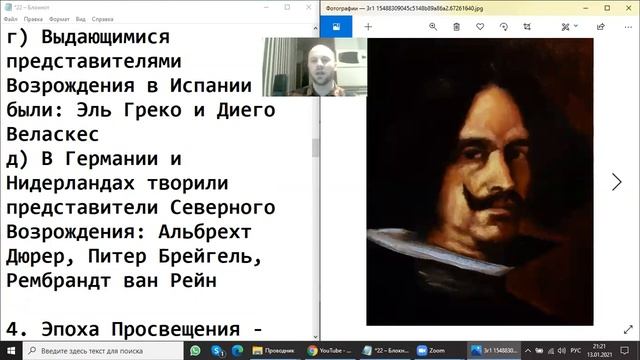Open the Правка menu in Notepad
Screen dimensions: 640x360
coord(33,19)
